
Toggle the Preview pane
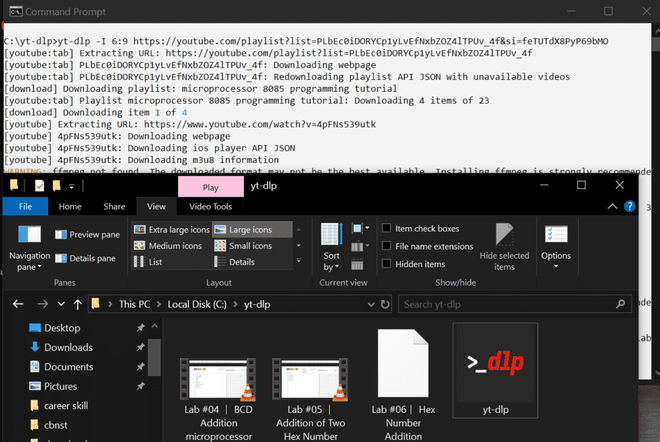point(88,234)
